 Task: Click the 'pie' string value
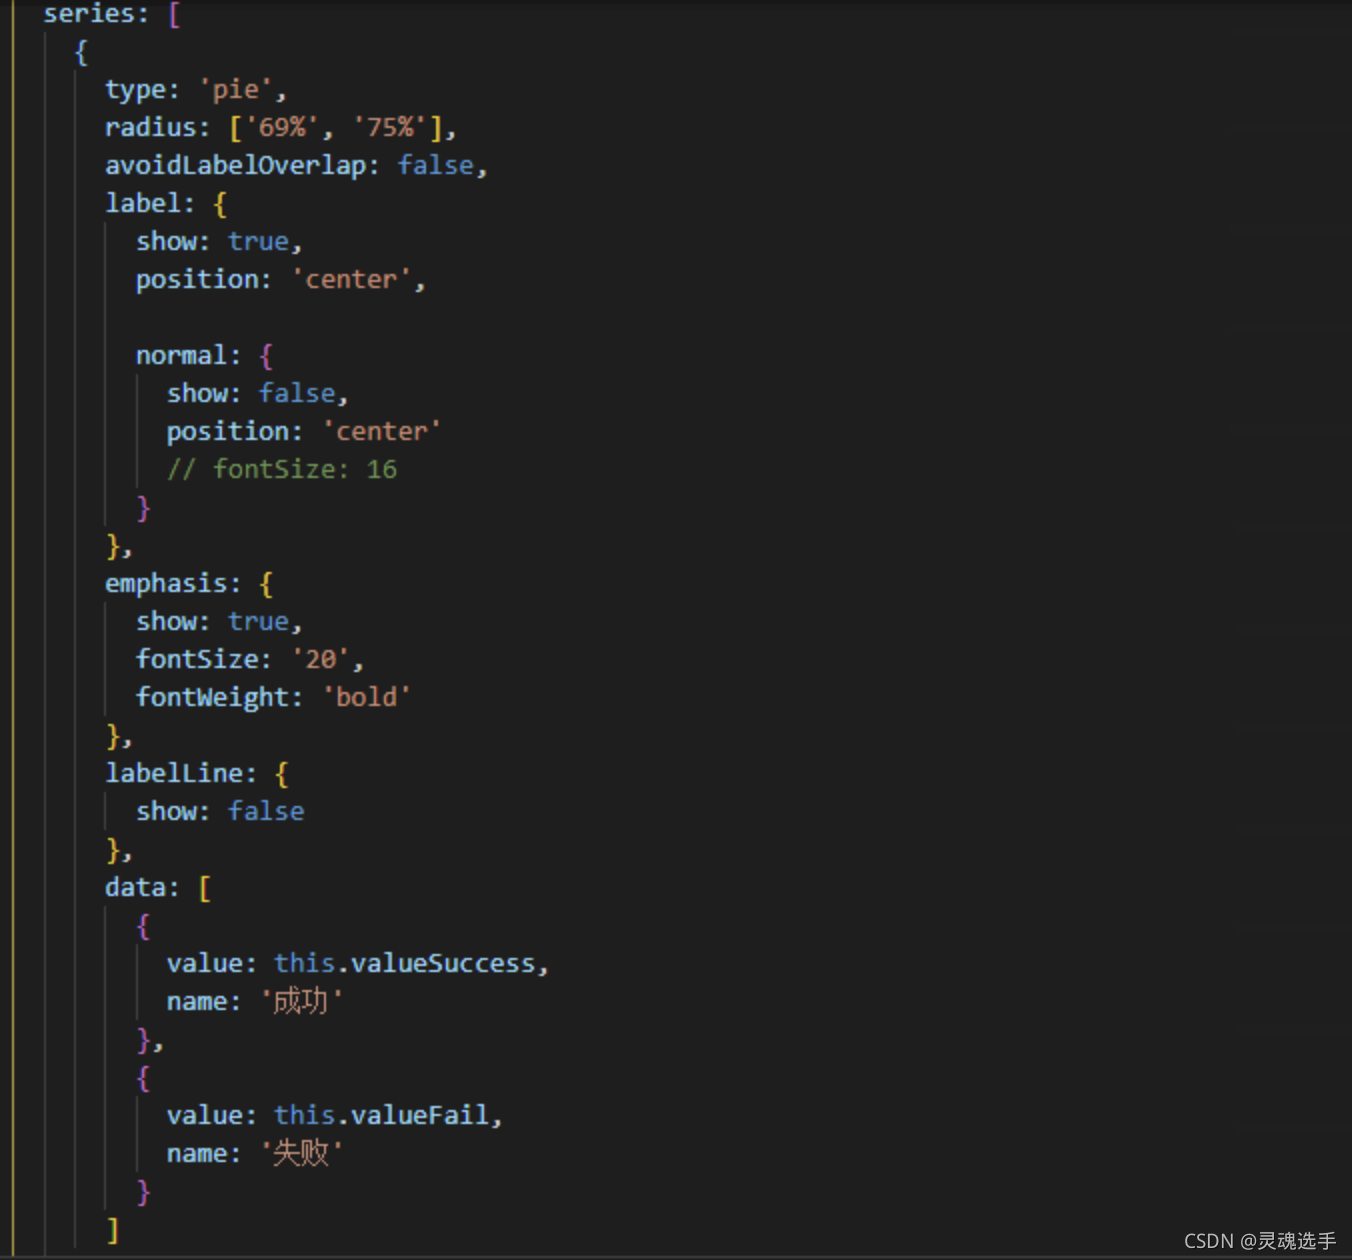pyautogui.click(x=236, y=90)
